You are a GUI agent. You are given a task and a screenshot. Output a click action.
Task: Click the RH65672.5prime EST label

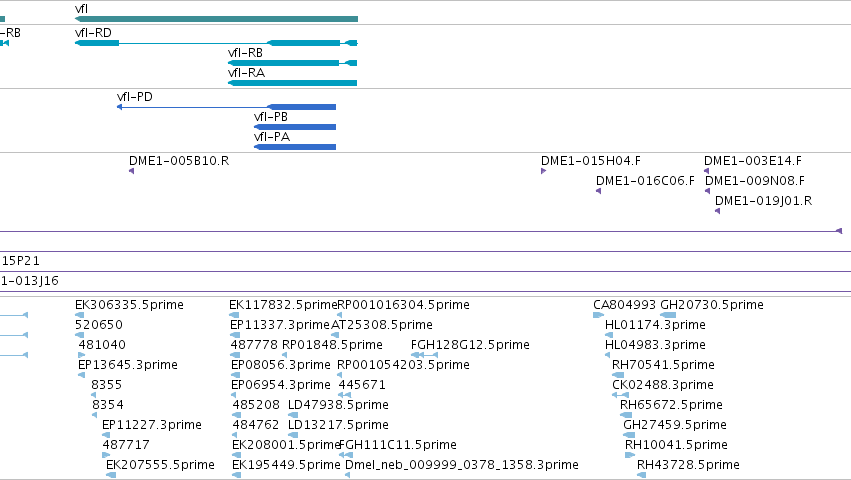click(671, 405)
